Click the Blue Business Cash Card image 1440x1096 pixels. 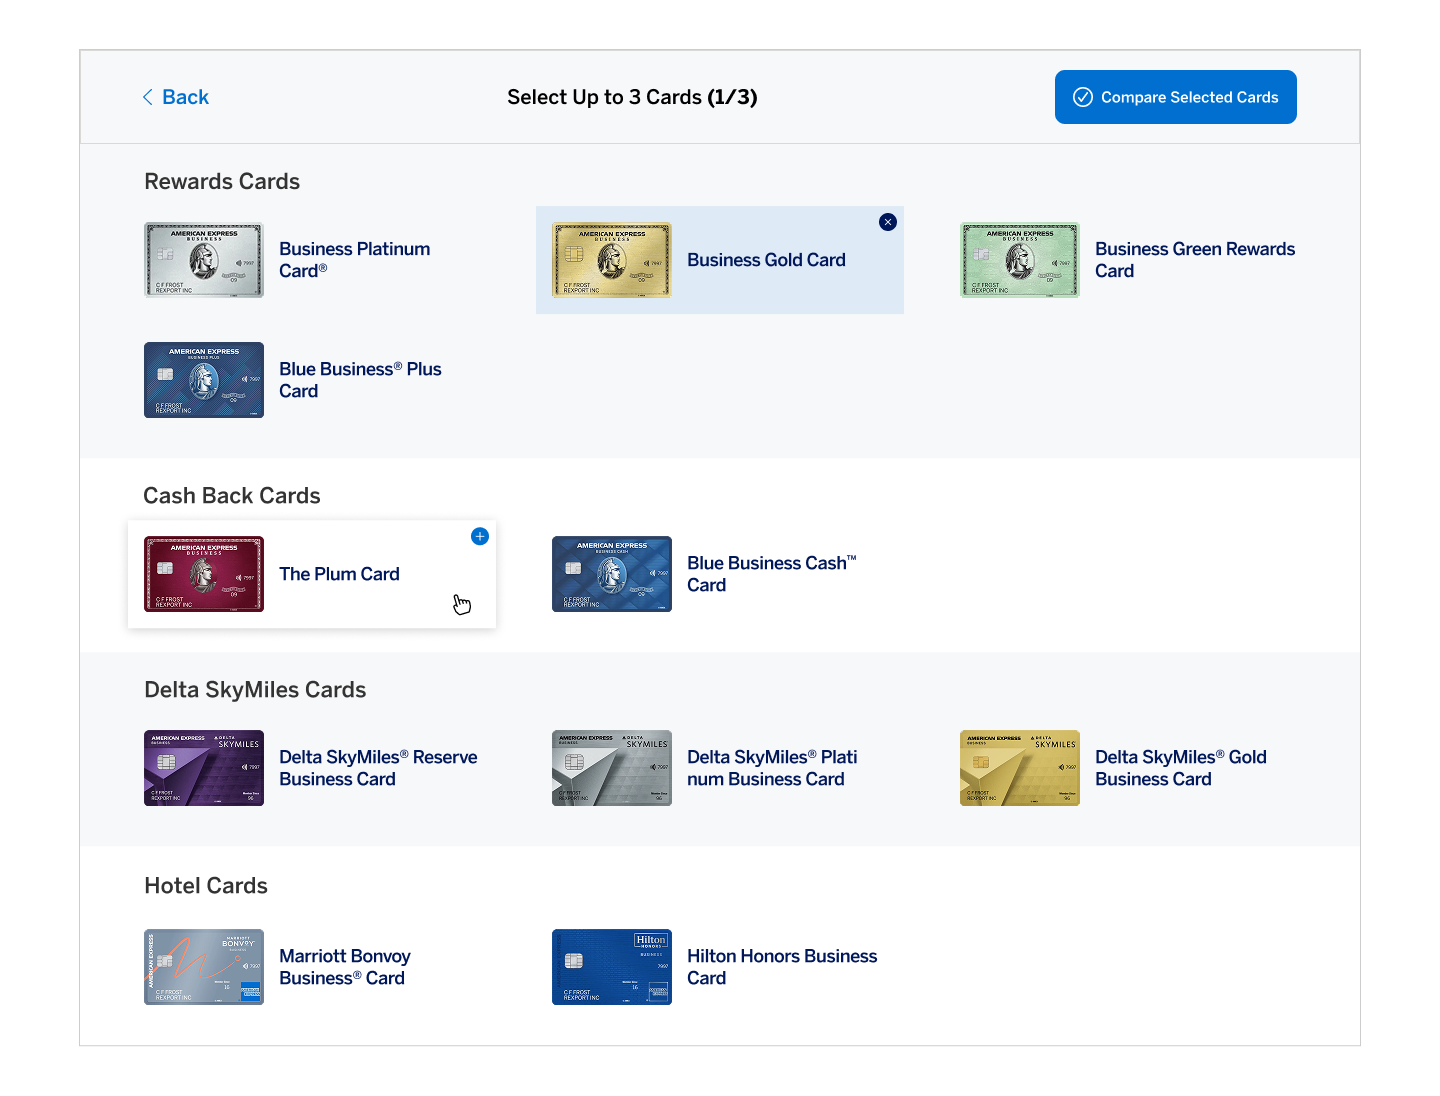coord(612,574)
